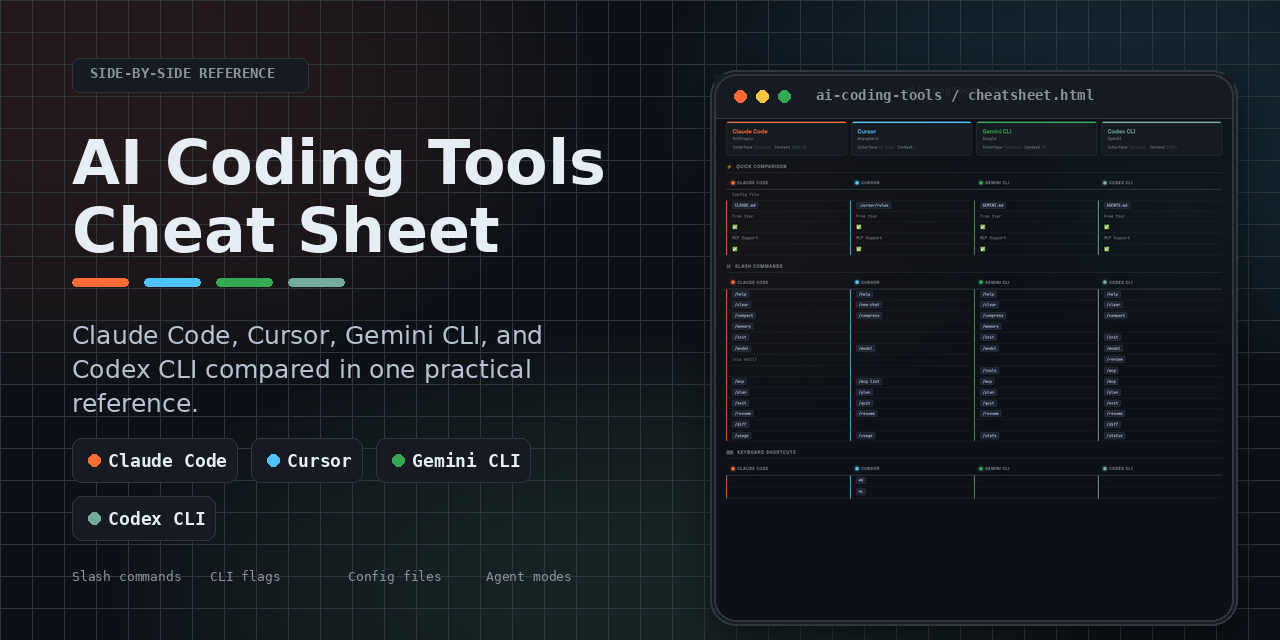Click the Quick Comparison section heading
The image size is (1280, 640).
[762, 167]
